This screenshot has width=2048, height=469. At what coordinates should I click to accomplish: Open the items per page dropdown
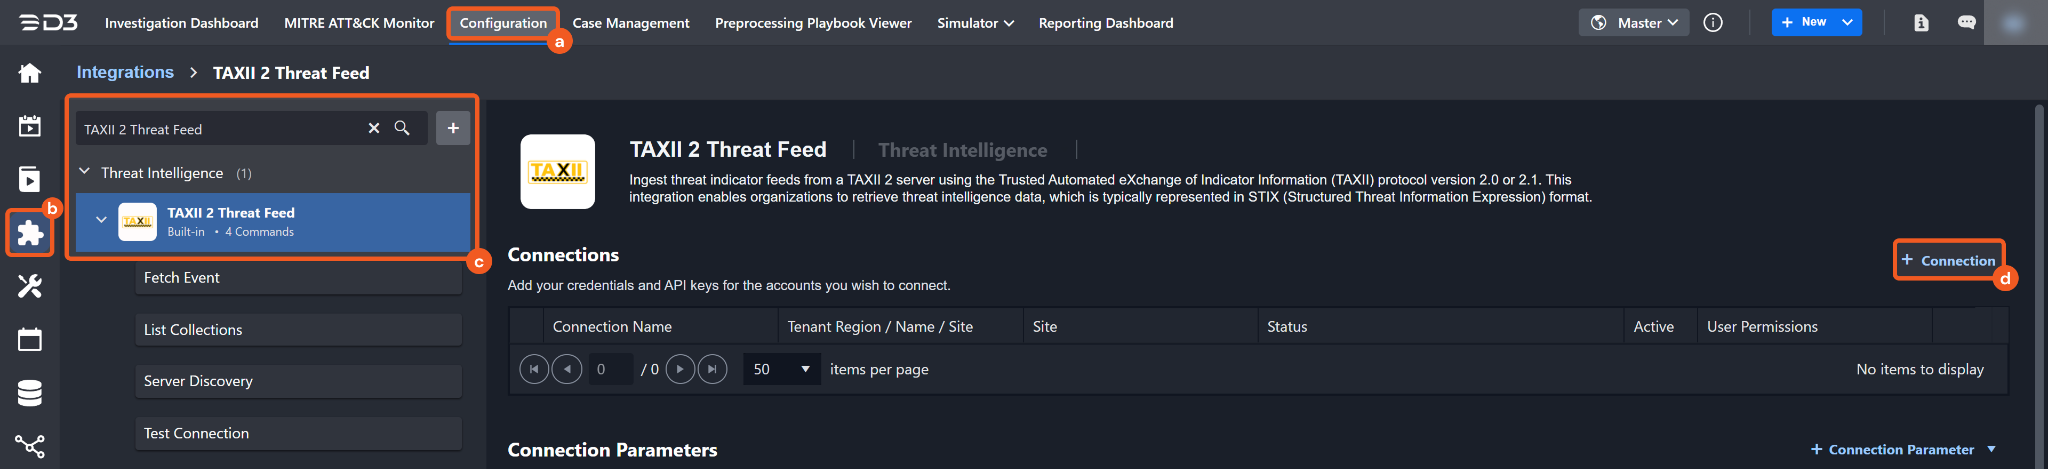tap(781, 369)
